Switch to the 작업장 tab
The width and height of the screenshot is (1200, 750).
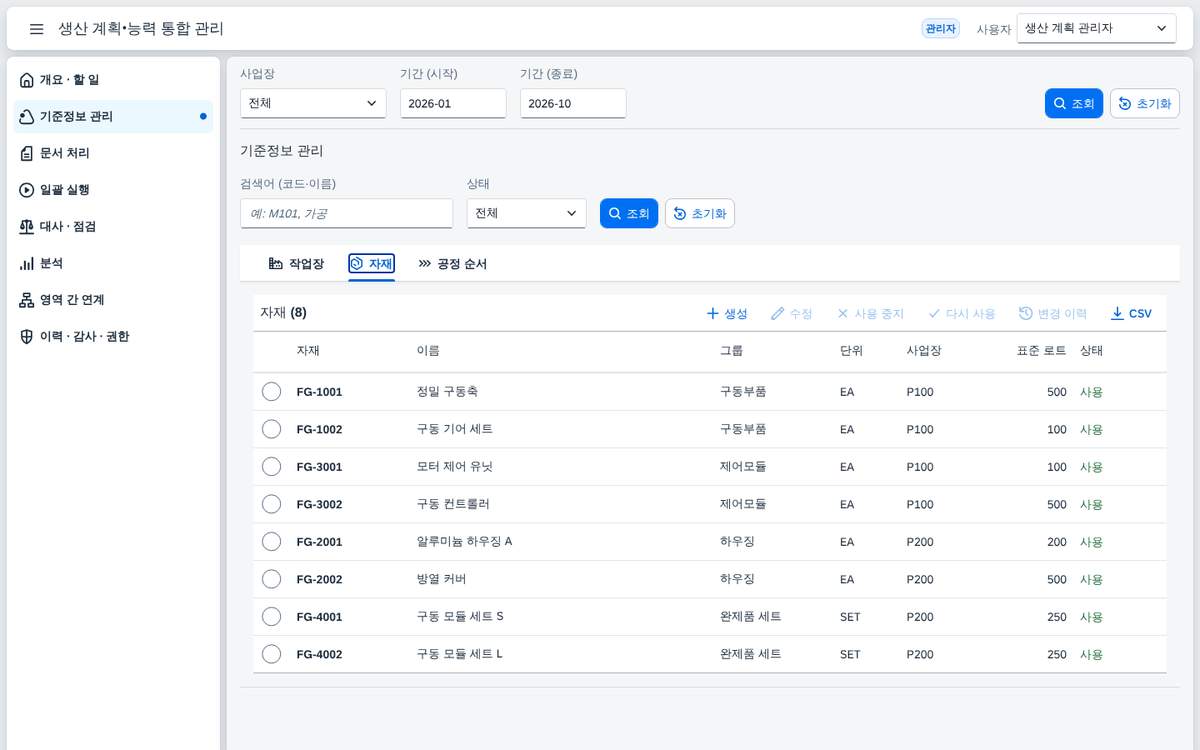click(x=296, y=264)
